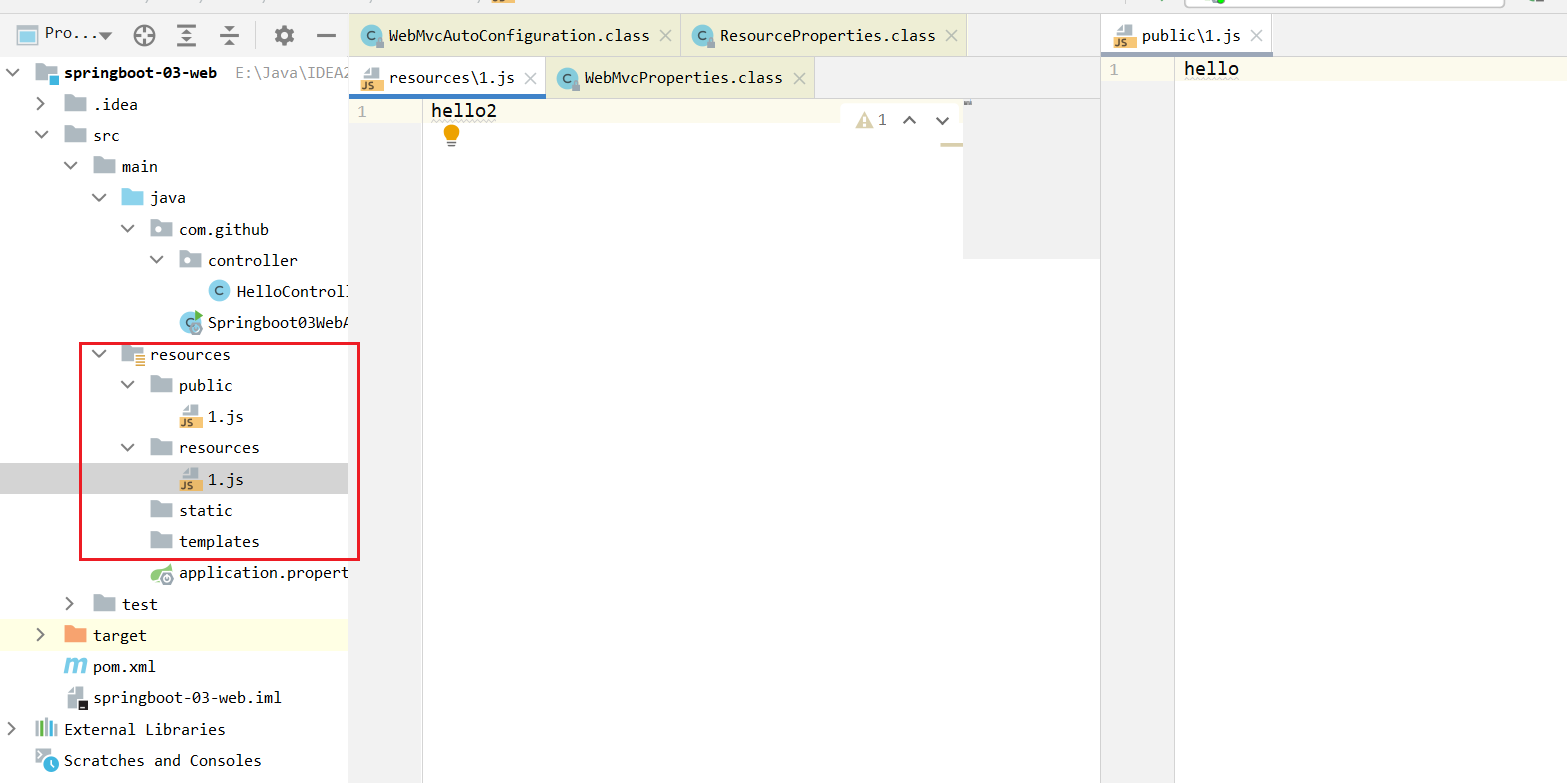1567x783 pixels.
Task: Hide the Project tool window with minus icon
Action: [326, 36]
